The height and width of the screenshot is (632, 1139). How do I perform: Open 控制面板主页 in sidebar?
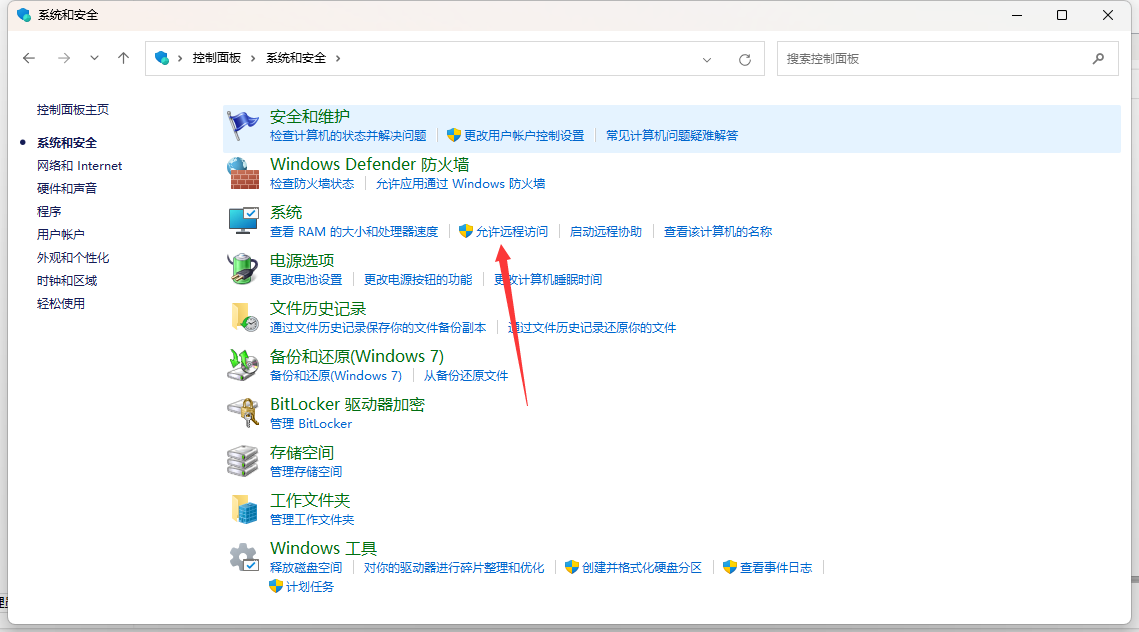73,110
